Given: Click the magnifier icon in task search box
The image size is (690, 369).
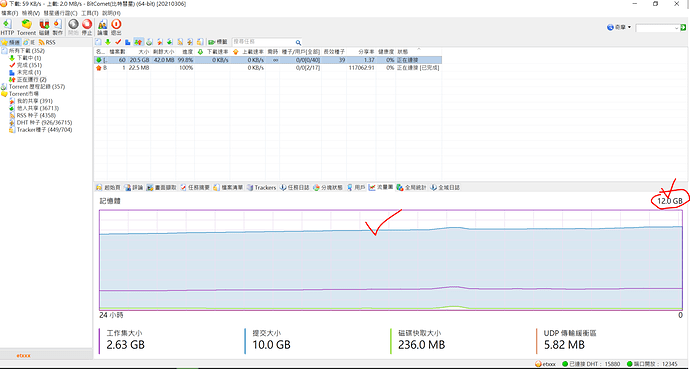Looking at the screenshot, I should click(x=298, y=42).
